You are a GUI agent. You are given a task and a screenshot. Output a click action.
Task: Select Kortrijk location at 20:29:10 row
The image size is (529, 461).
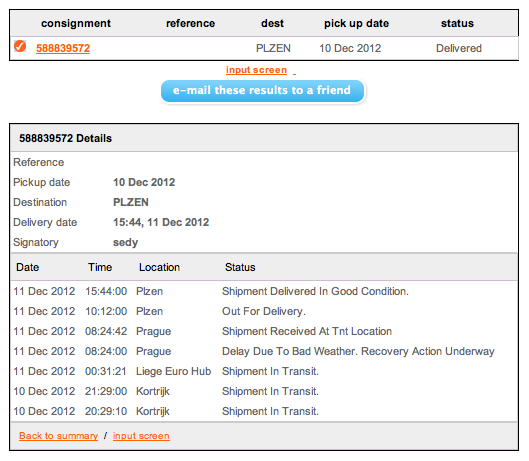(153, 411)
